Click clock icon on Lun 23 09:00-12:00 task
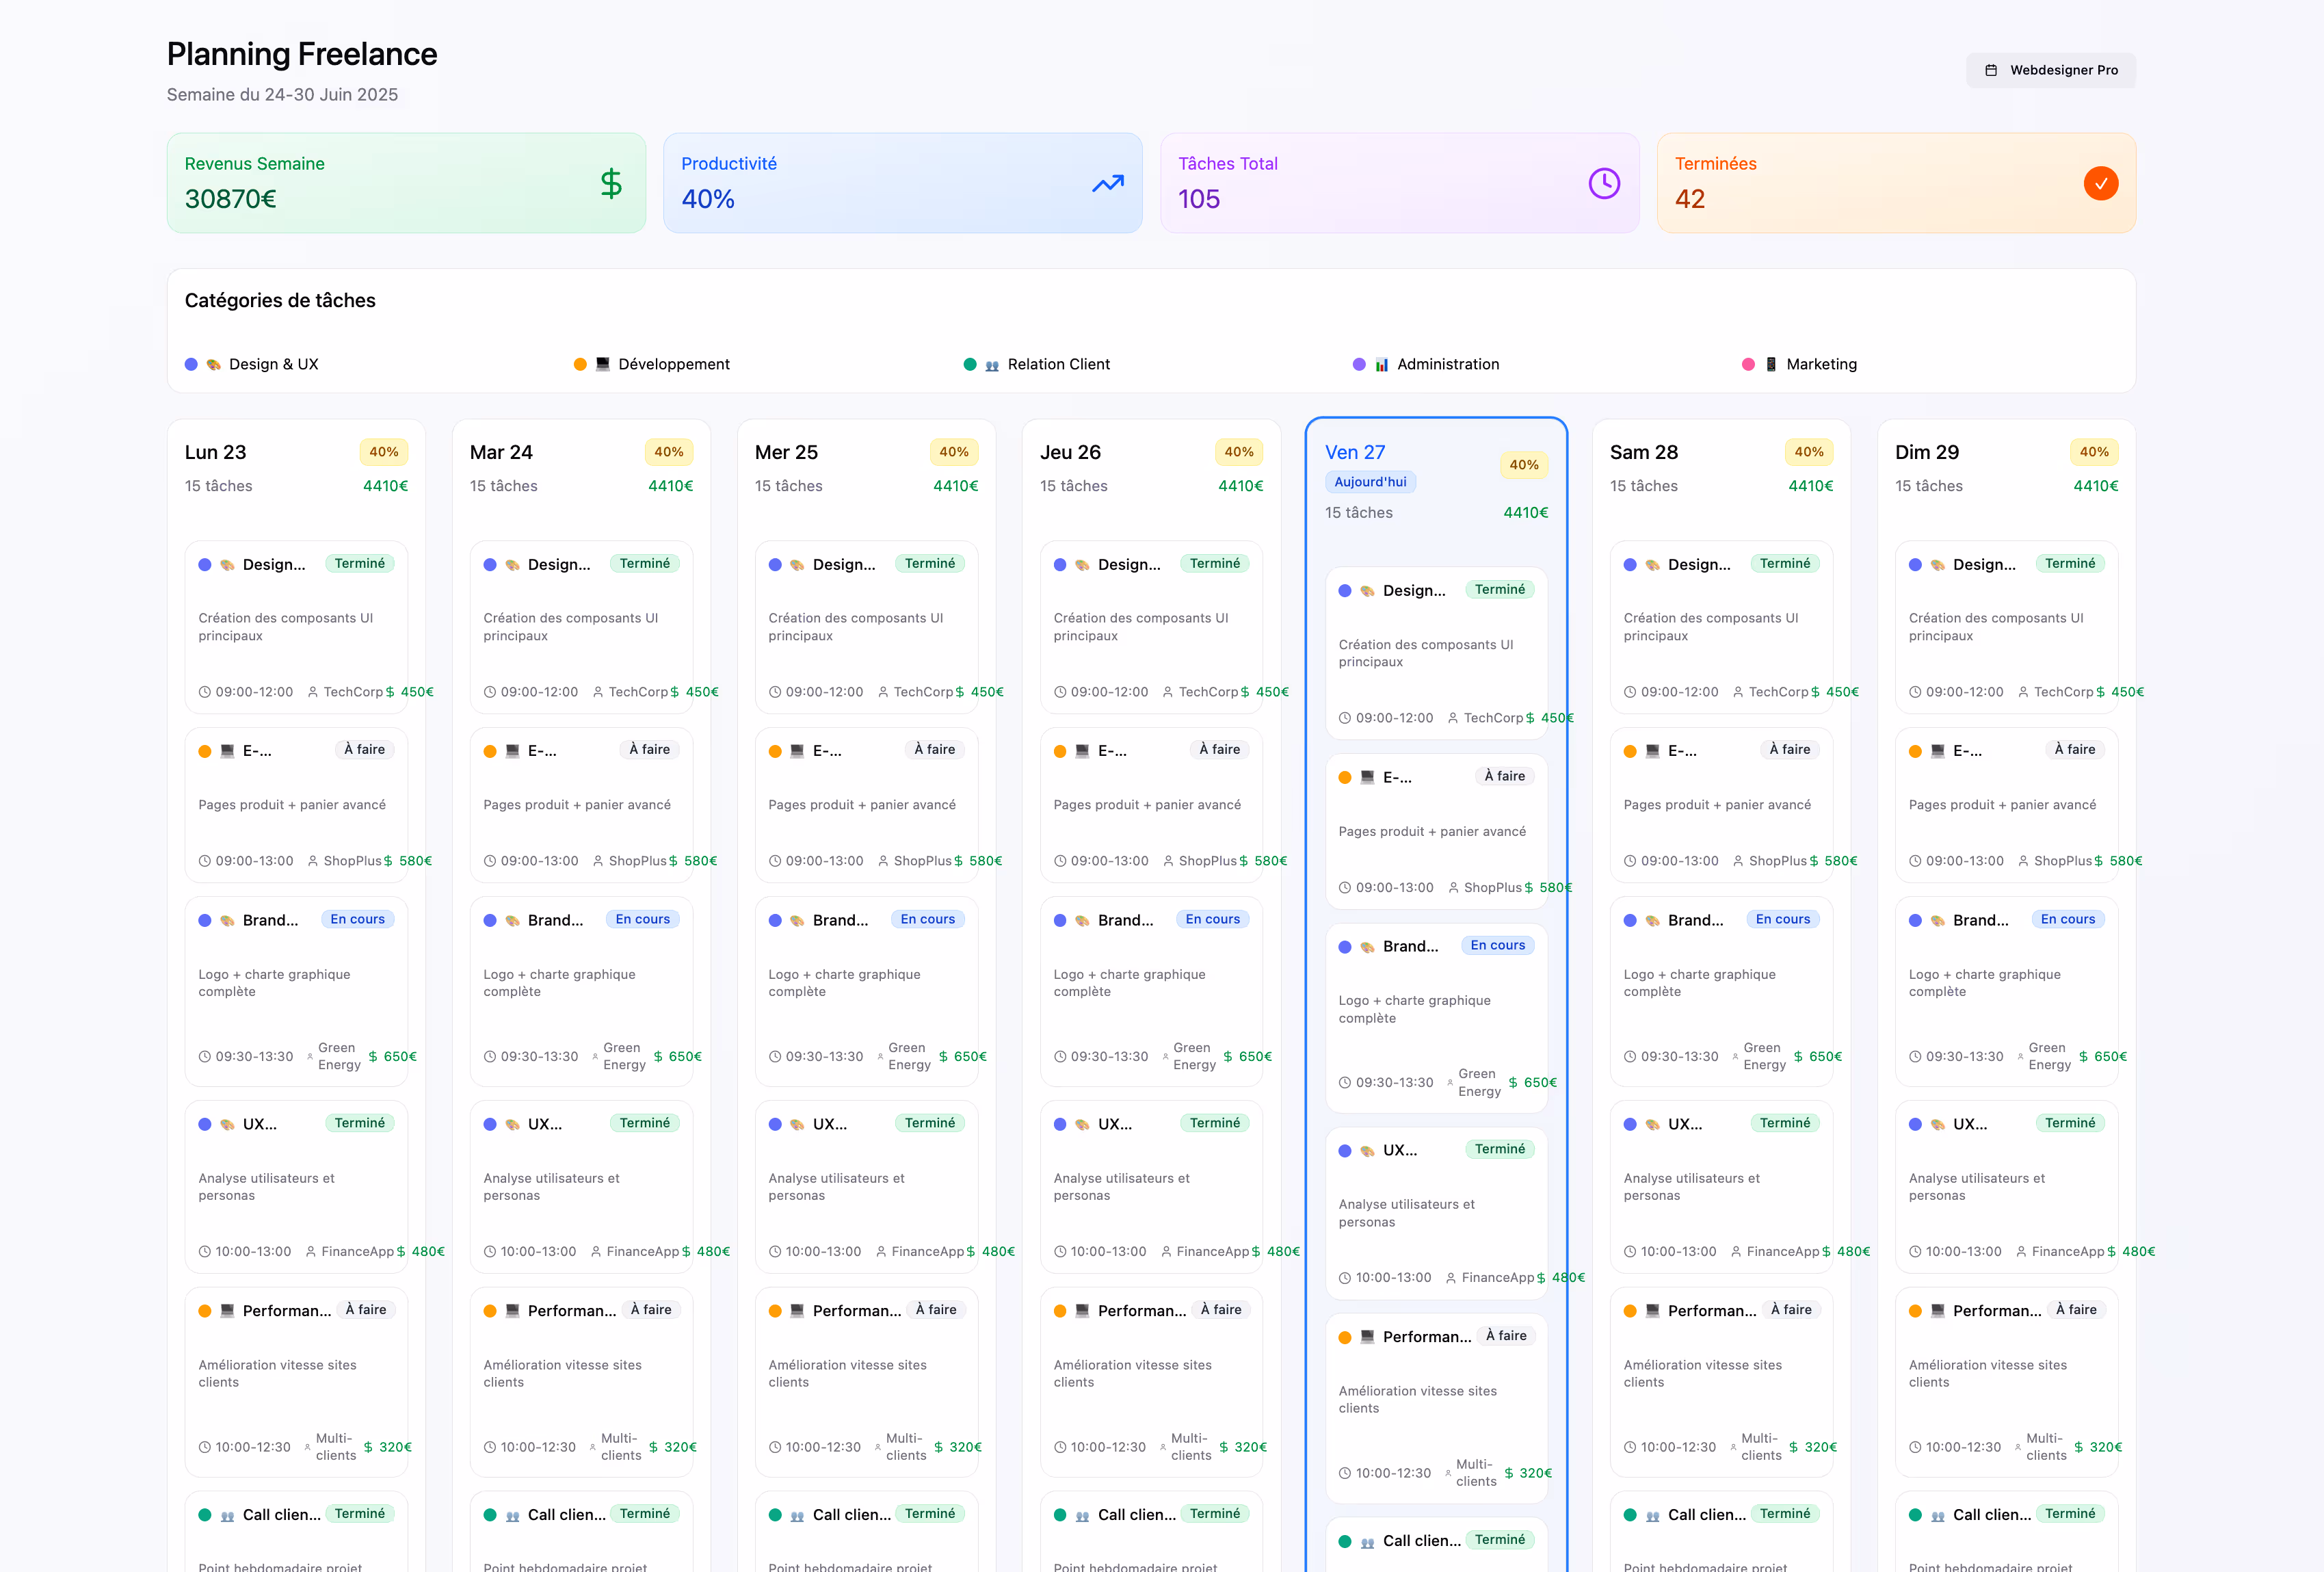The image size is (2324, 1572). [205, 692]
